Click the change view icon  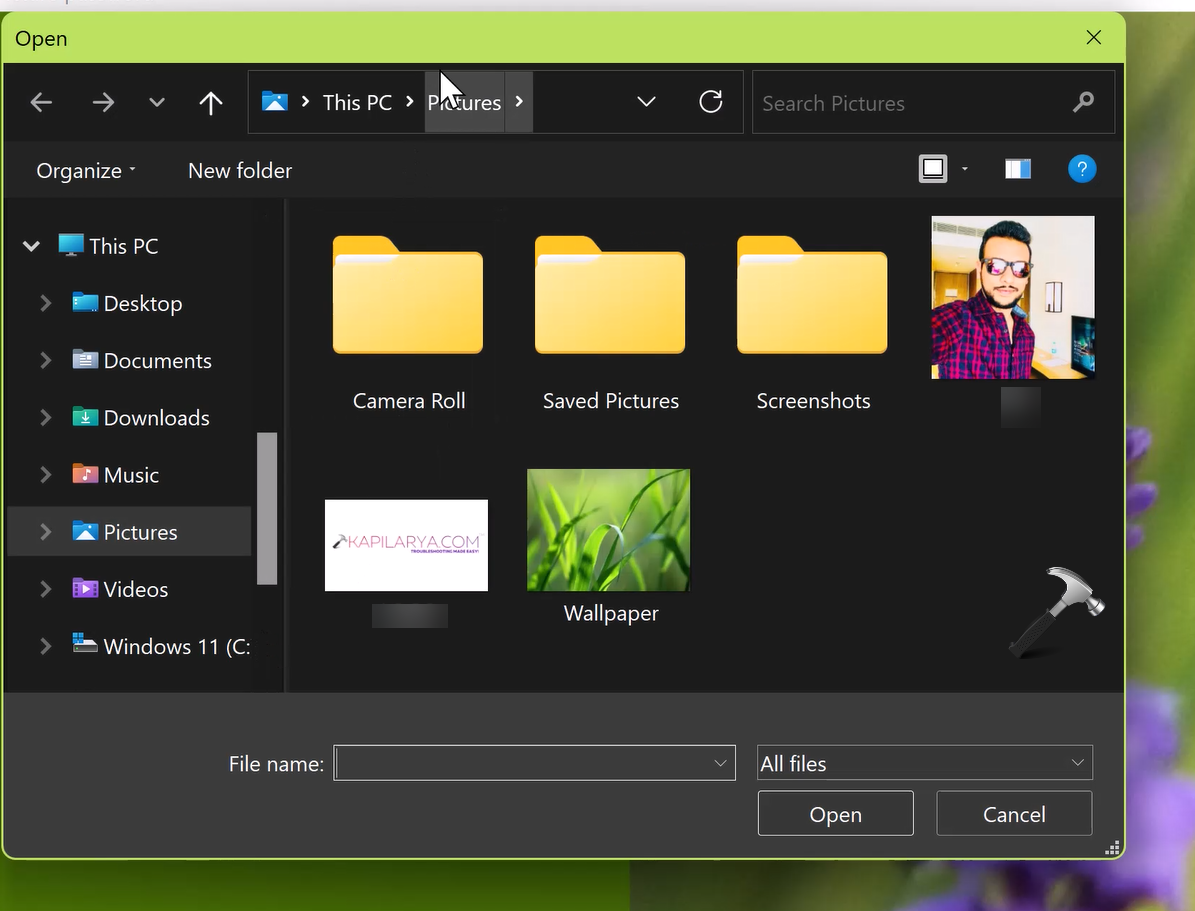click(x=933, y=169)
